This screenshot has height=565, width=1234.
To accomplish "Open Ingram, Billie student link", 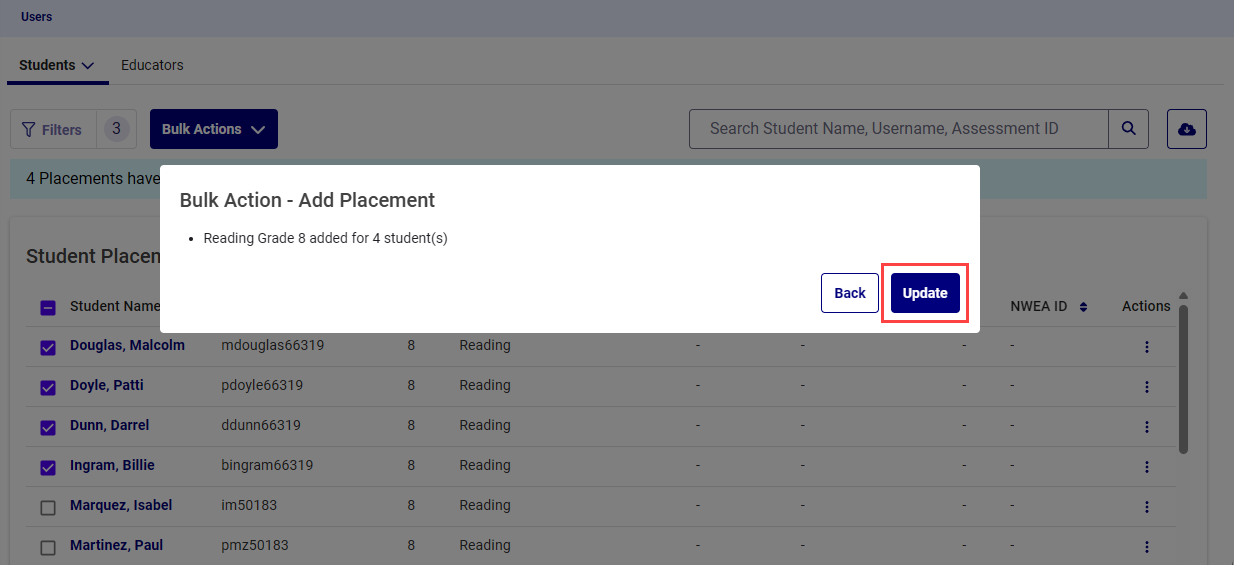I will 112,465.
